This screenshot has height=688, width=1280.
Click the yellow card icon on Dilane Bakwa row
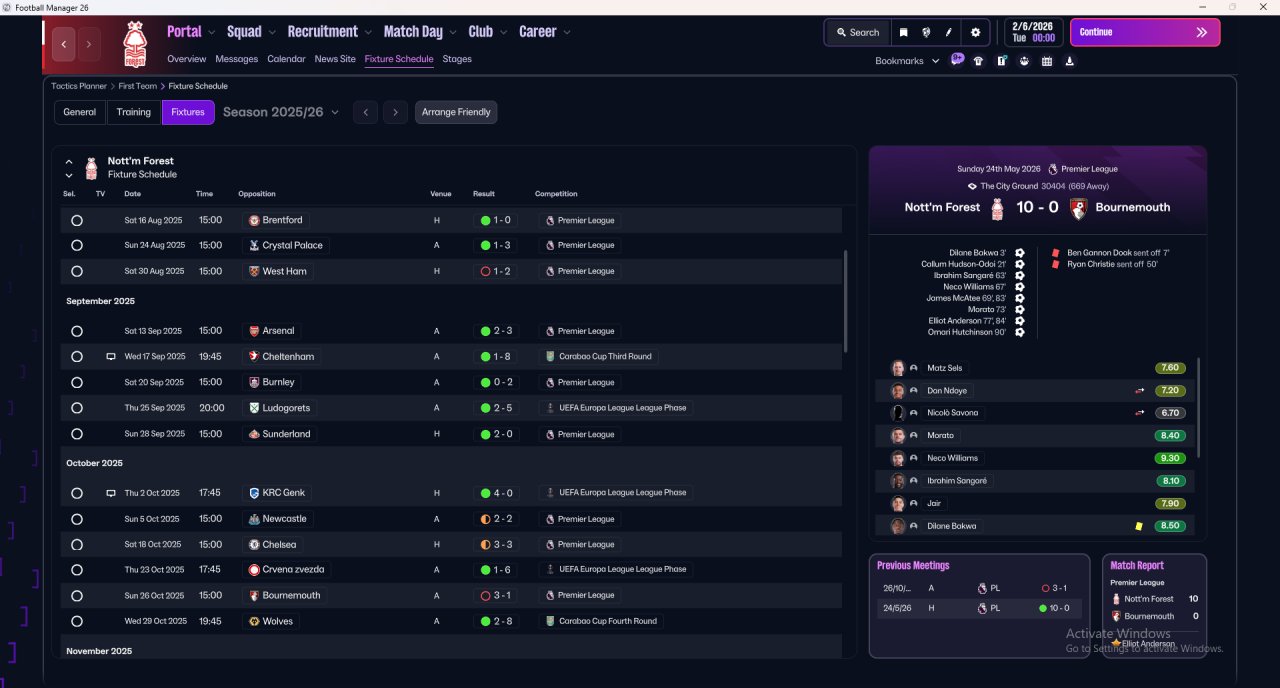(1138, 526)
